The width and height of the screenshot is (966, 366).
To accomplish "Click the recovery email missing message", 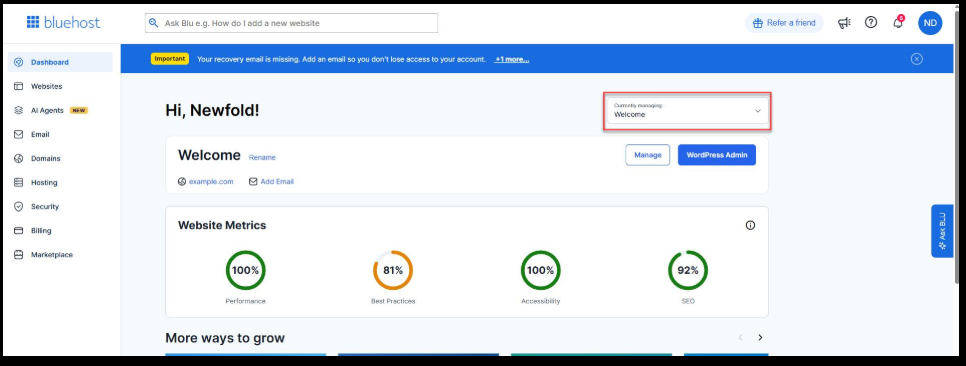I will point(341,59).
